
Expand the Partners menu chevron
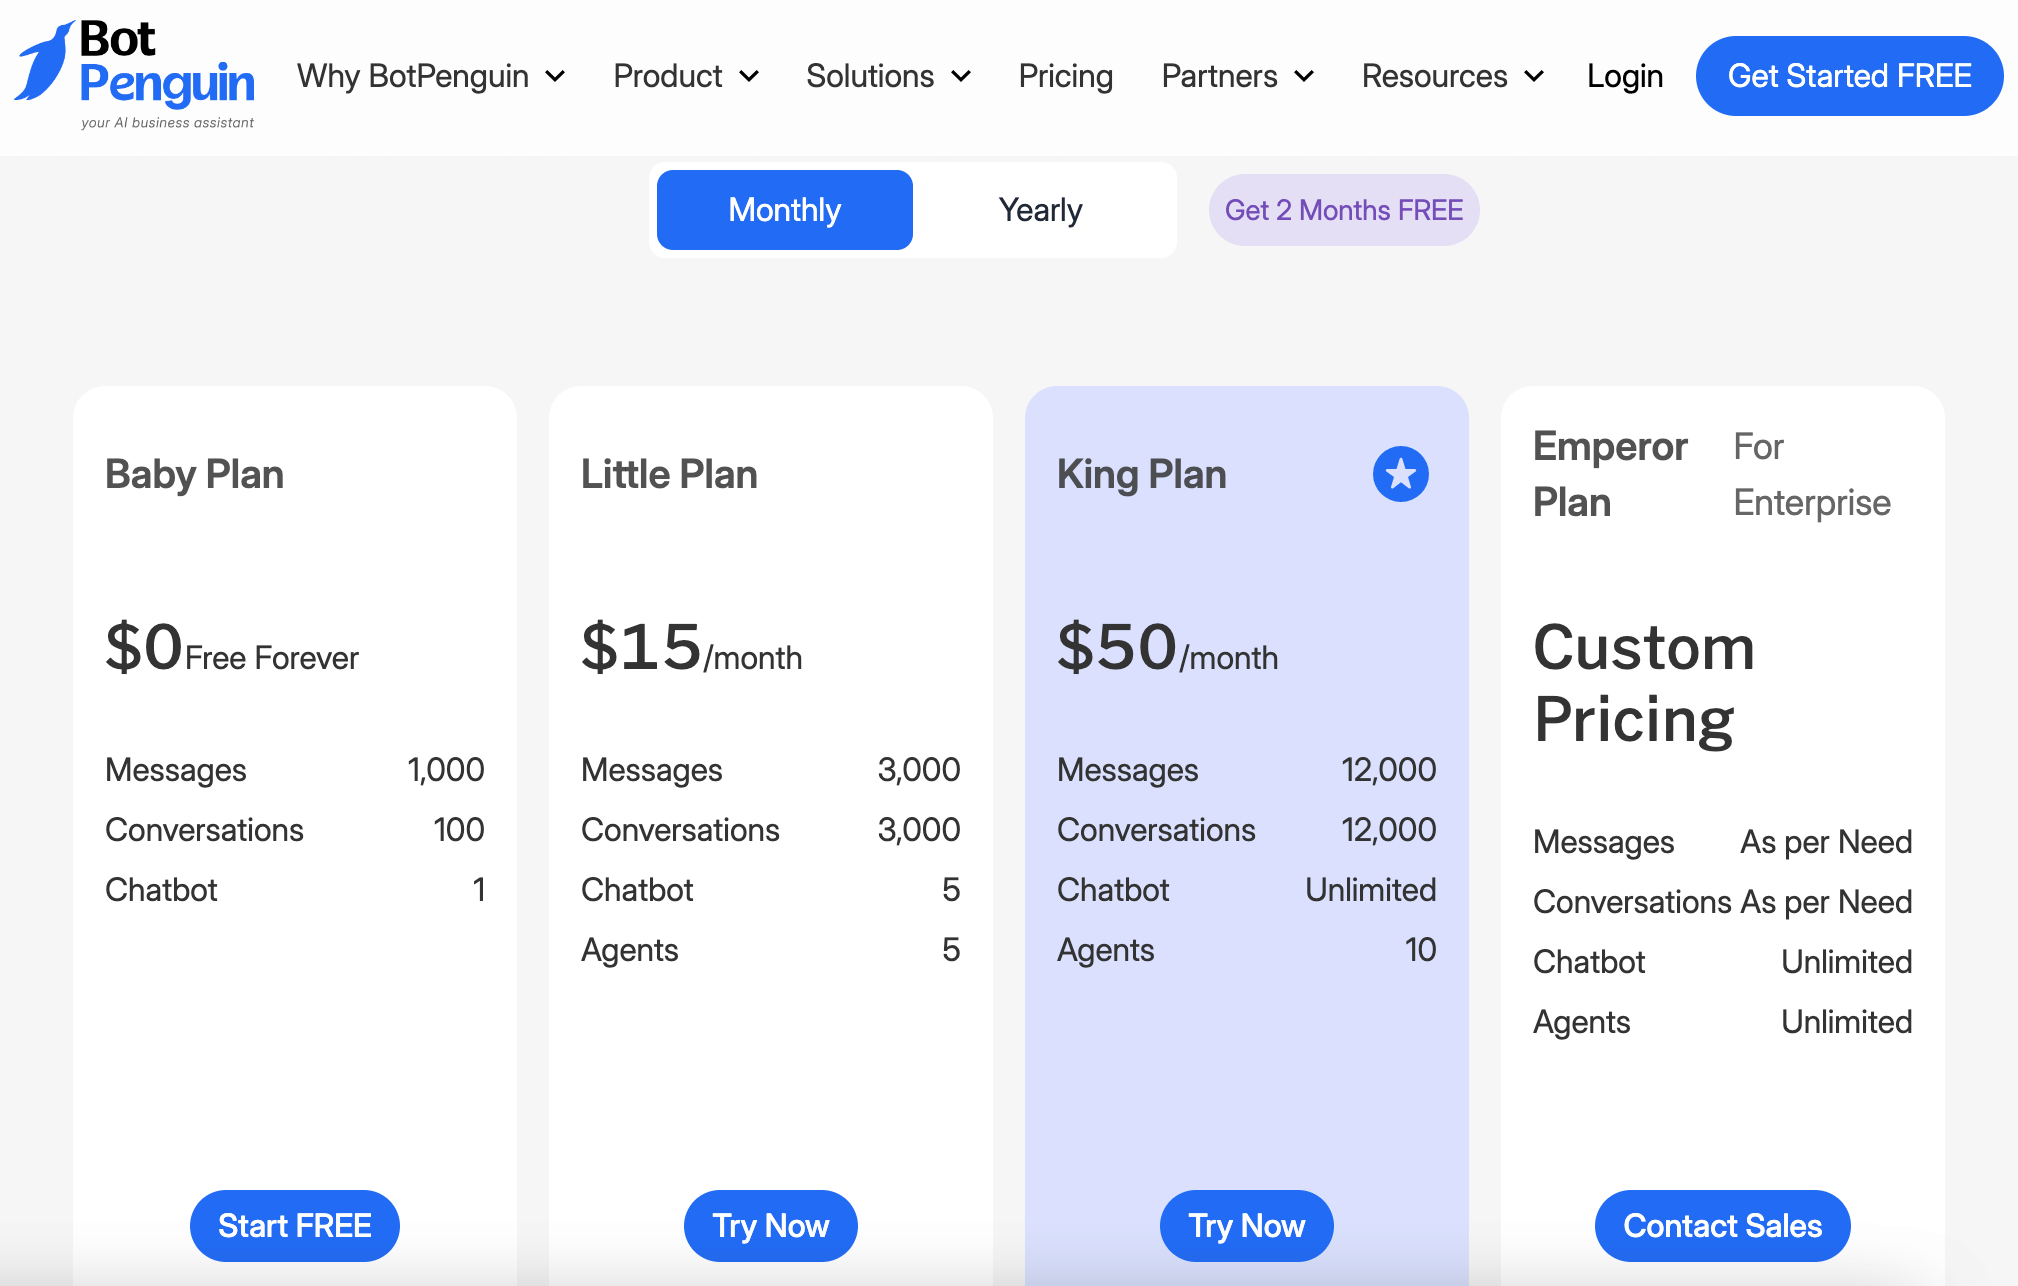(1304, 77)
